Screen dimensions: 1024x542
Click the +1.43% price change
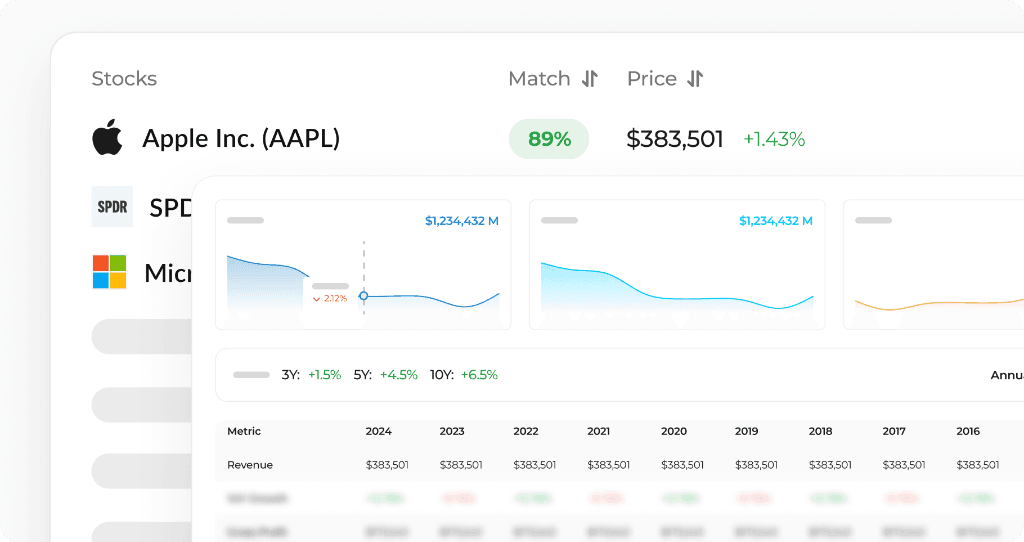774,139
